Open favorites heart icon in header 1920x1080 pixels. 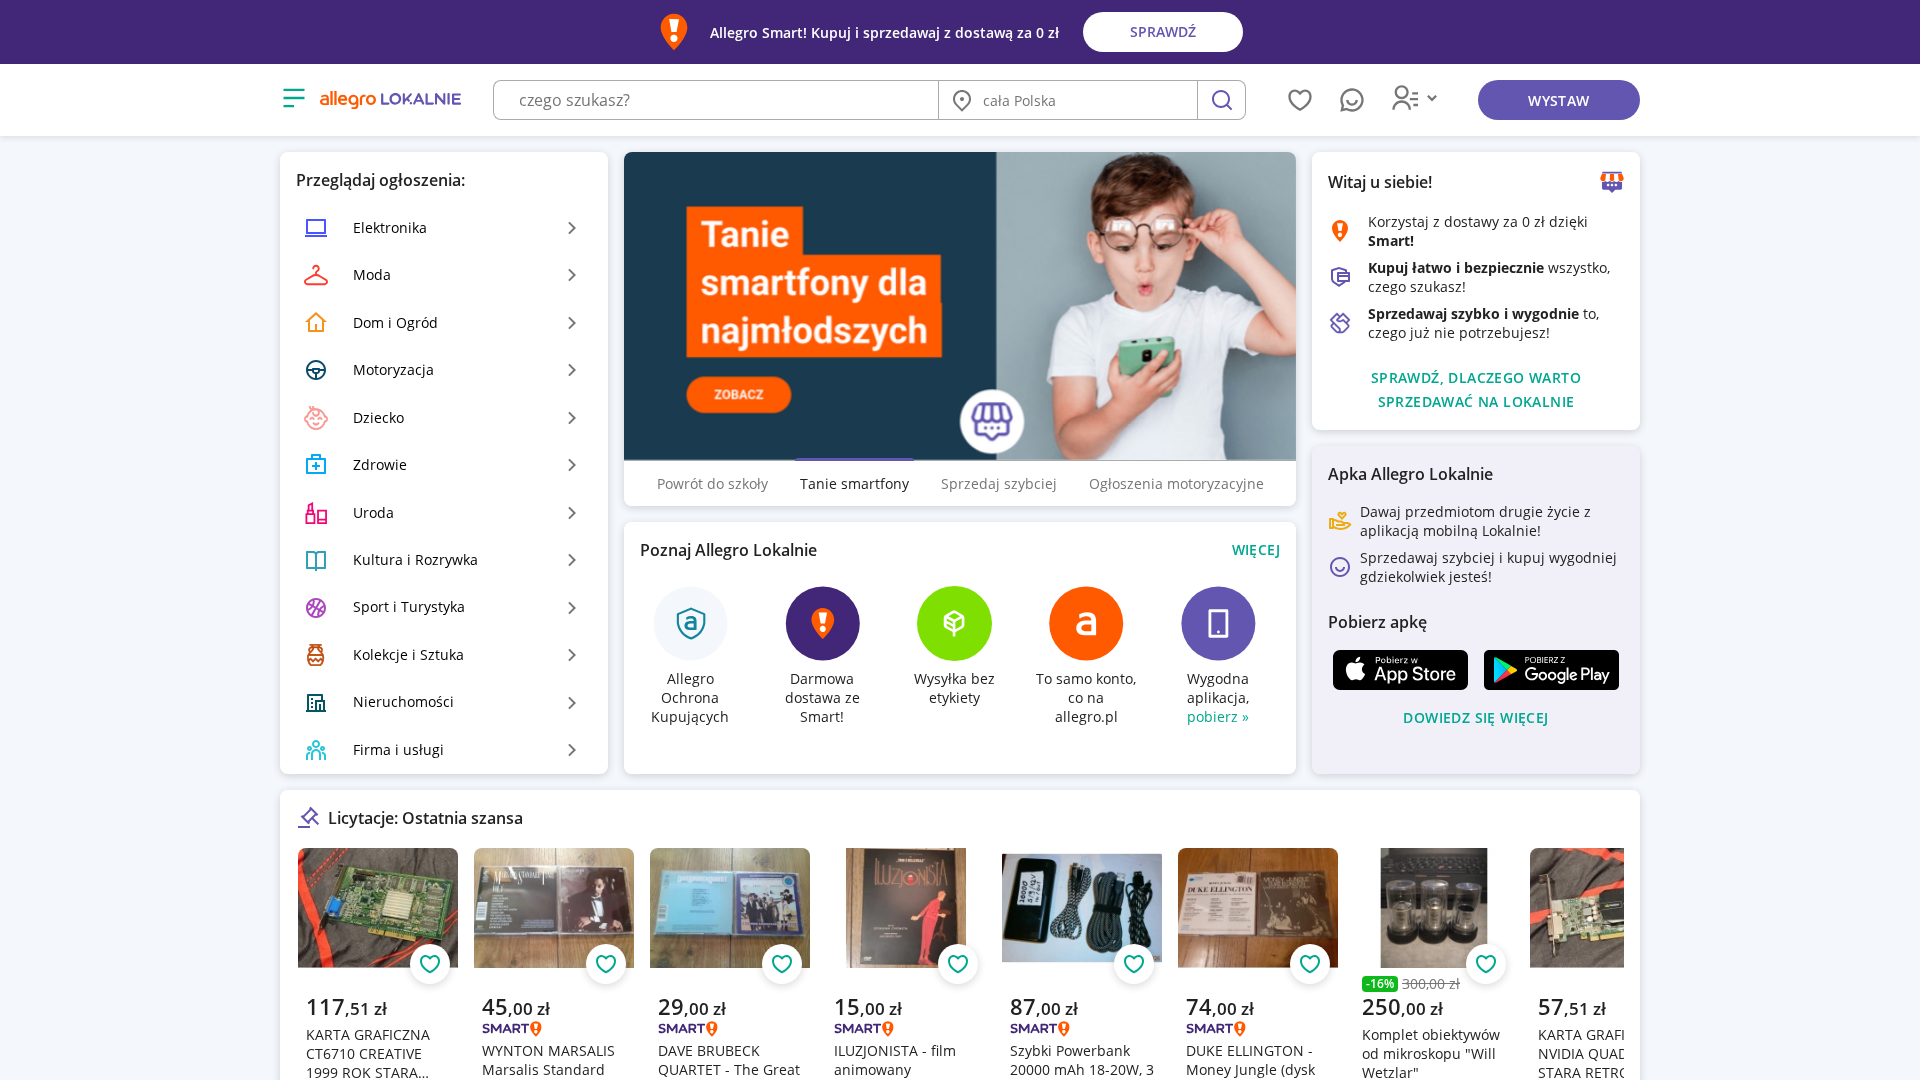coord(1299,100)
